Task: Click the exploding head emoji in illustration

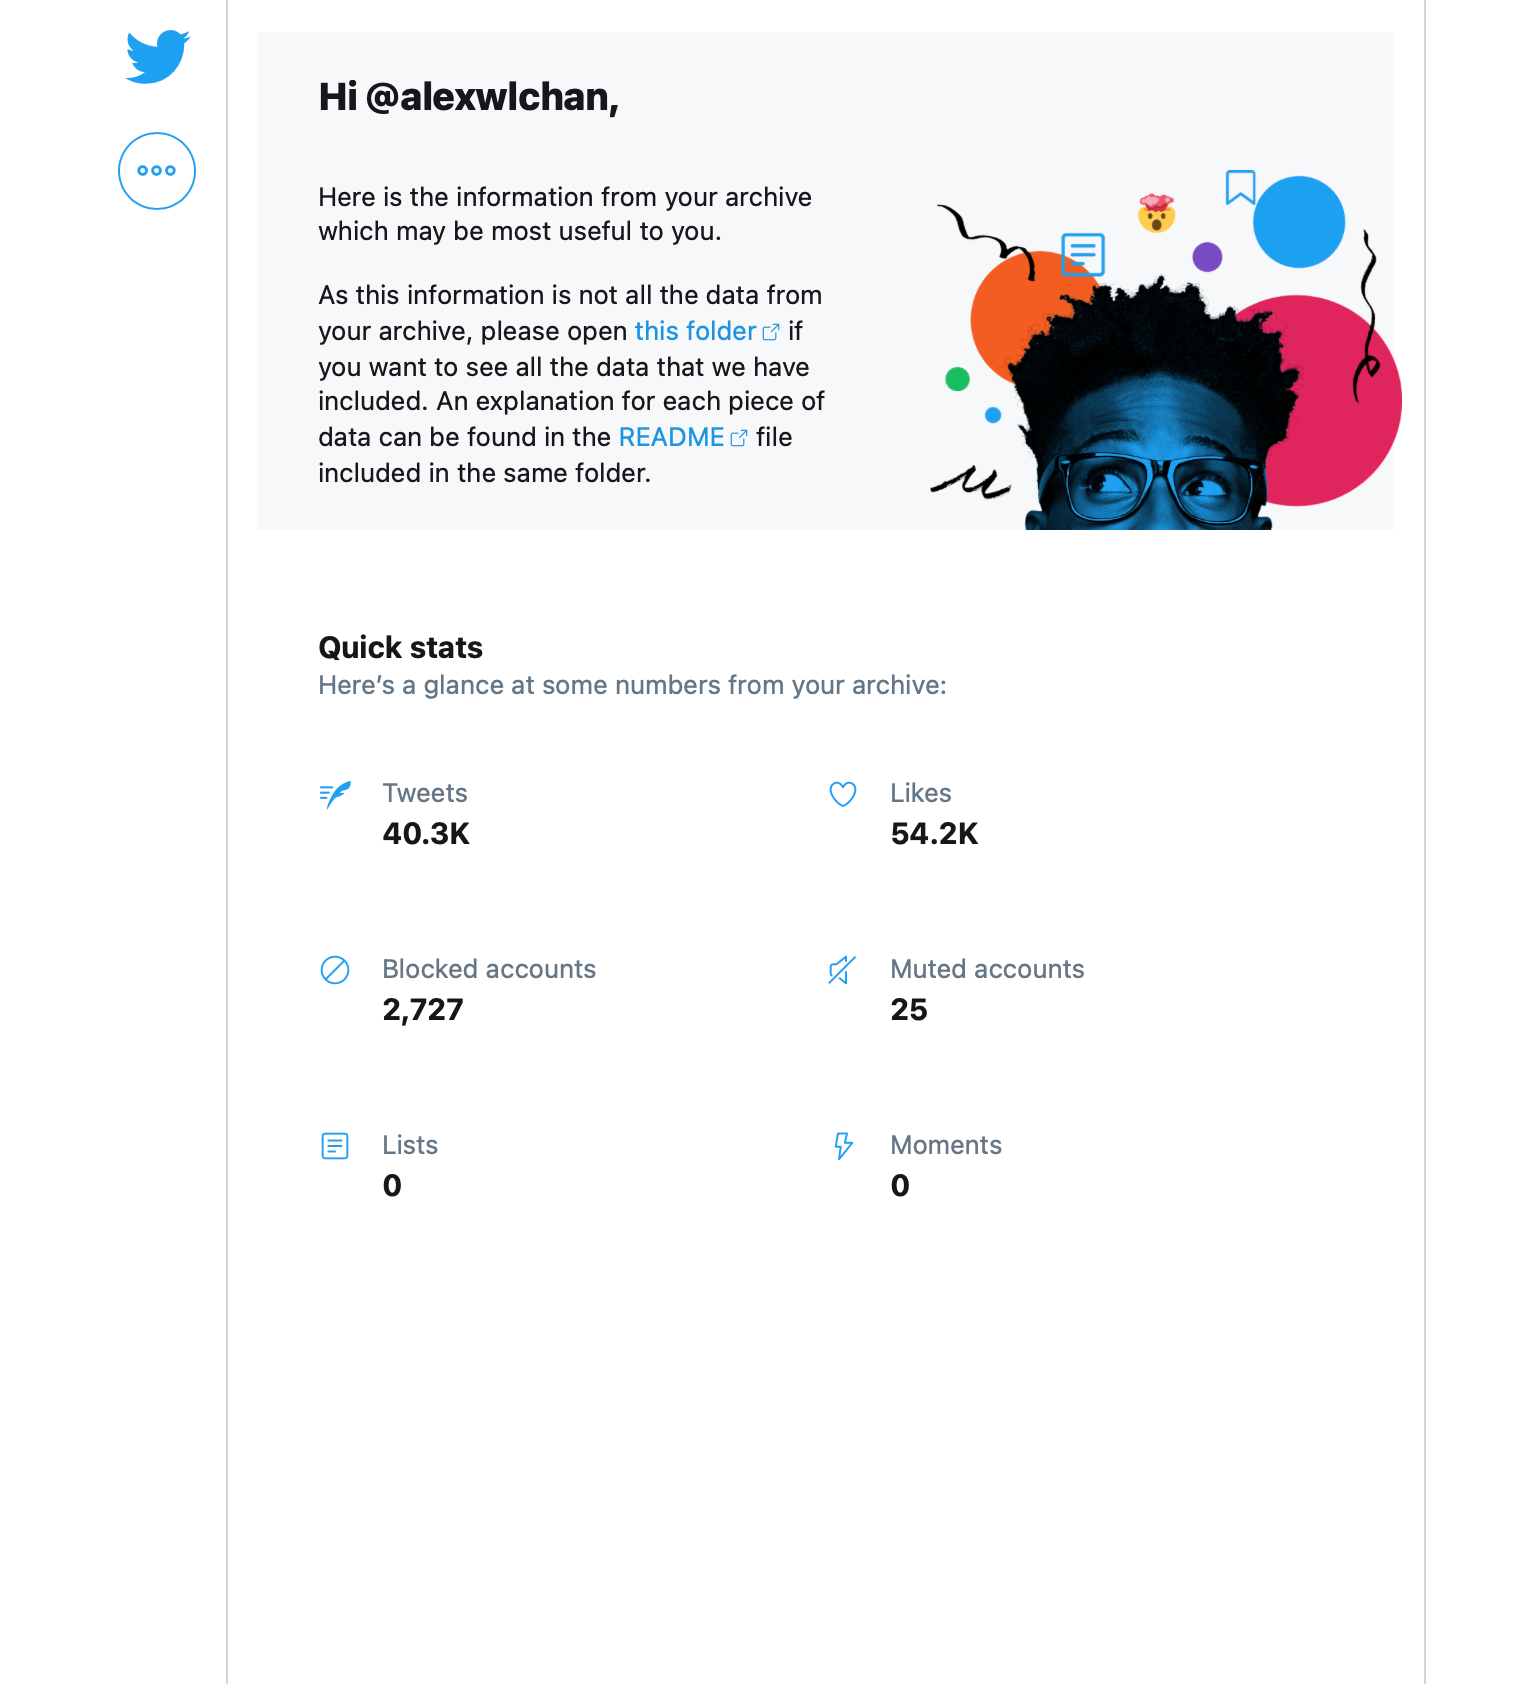Action: coord(1156,213)
